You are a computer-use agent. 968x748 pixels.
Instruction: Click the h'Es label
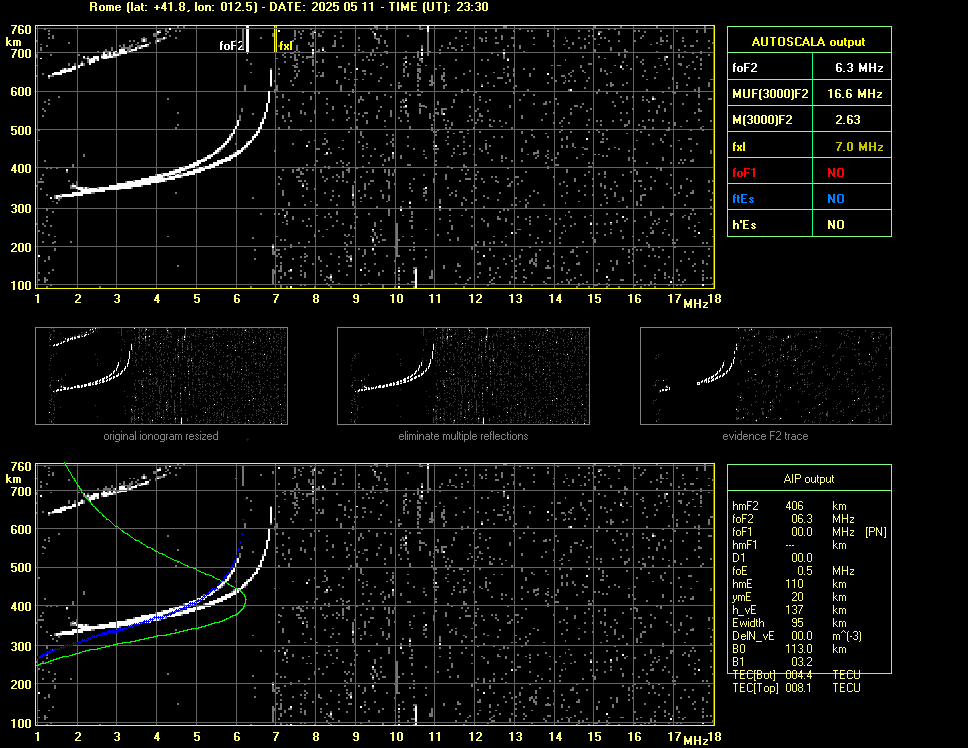744,225
